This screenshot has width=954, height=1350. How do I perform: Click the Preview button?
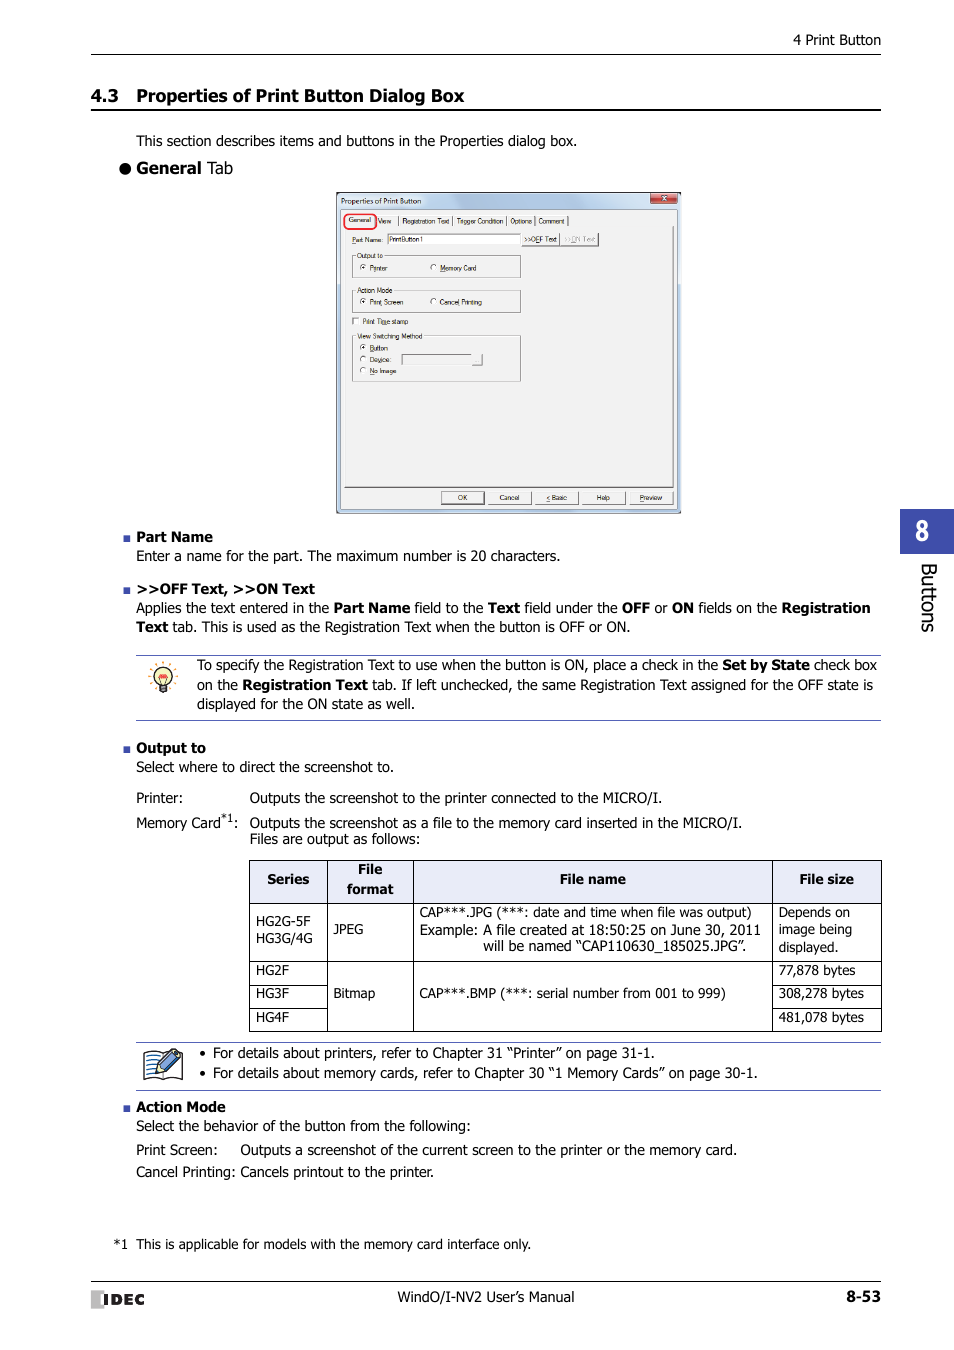coord(651,497)
